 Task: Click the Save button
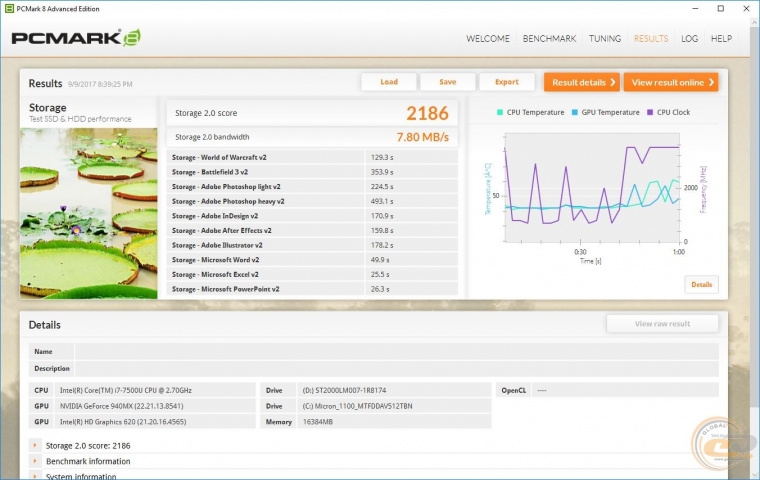pyautogui.click(x=447, y=82)
